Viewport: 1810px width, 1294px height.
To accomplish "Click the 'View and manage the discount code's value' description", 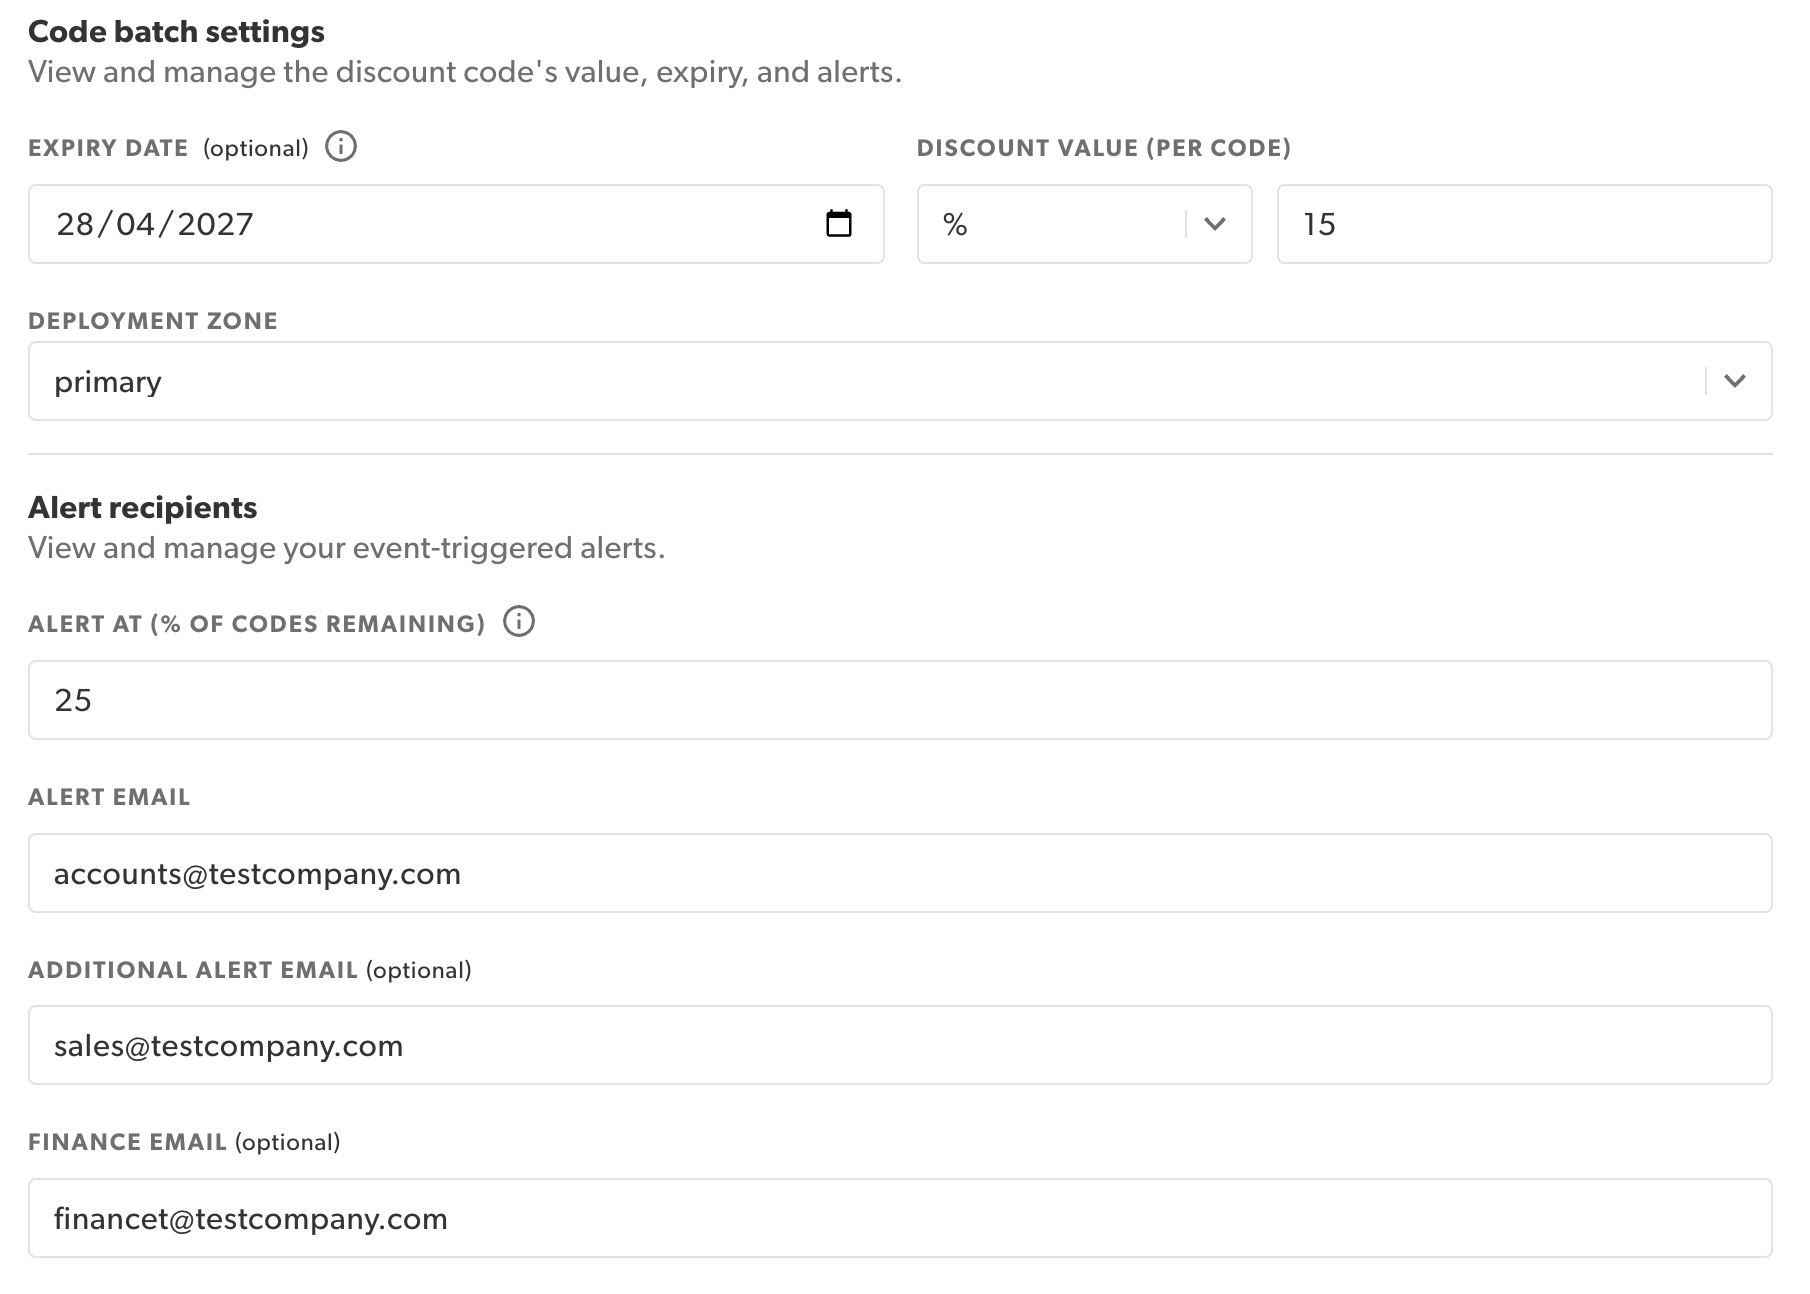I will click(465, 72).
